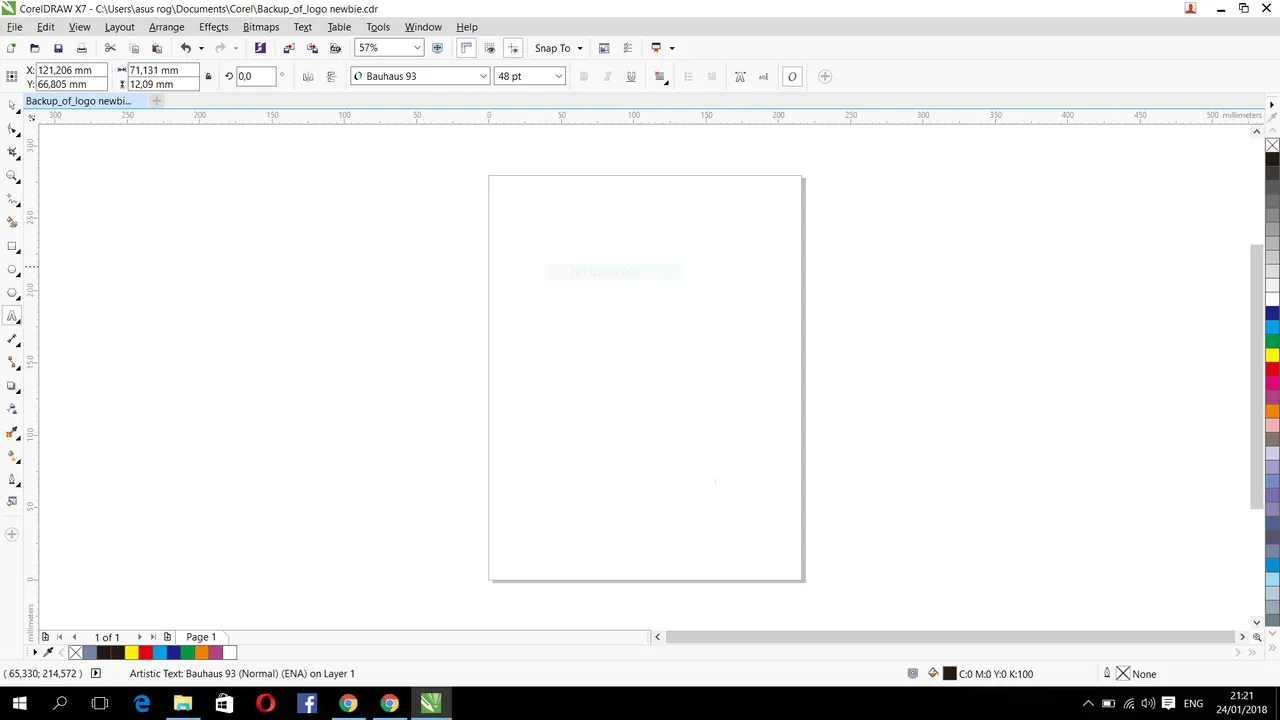Open the Layout menu

[119, 27]
